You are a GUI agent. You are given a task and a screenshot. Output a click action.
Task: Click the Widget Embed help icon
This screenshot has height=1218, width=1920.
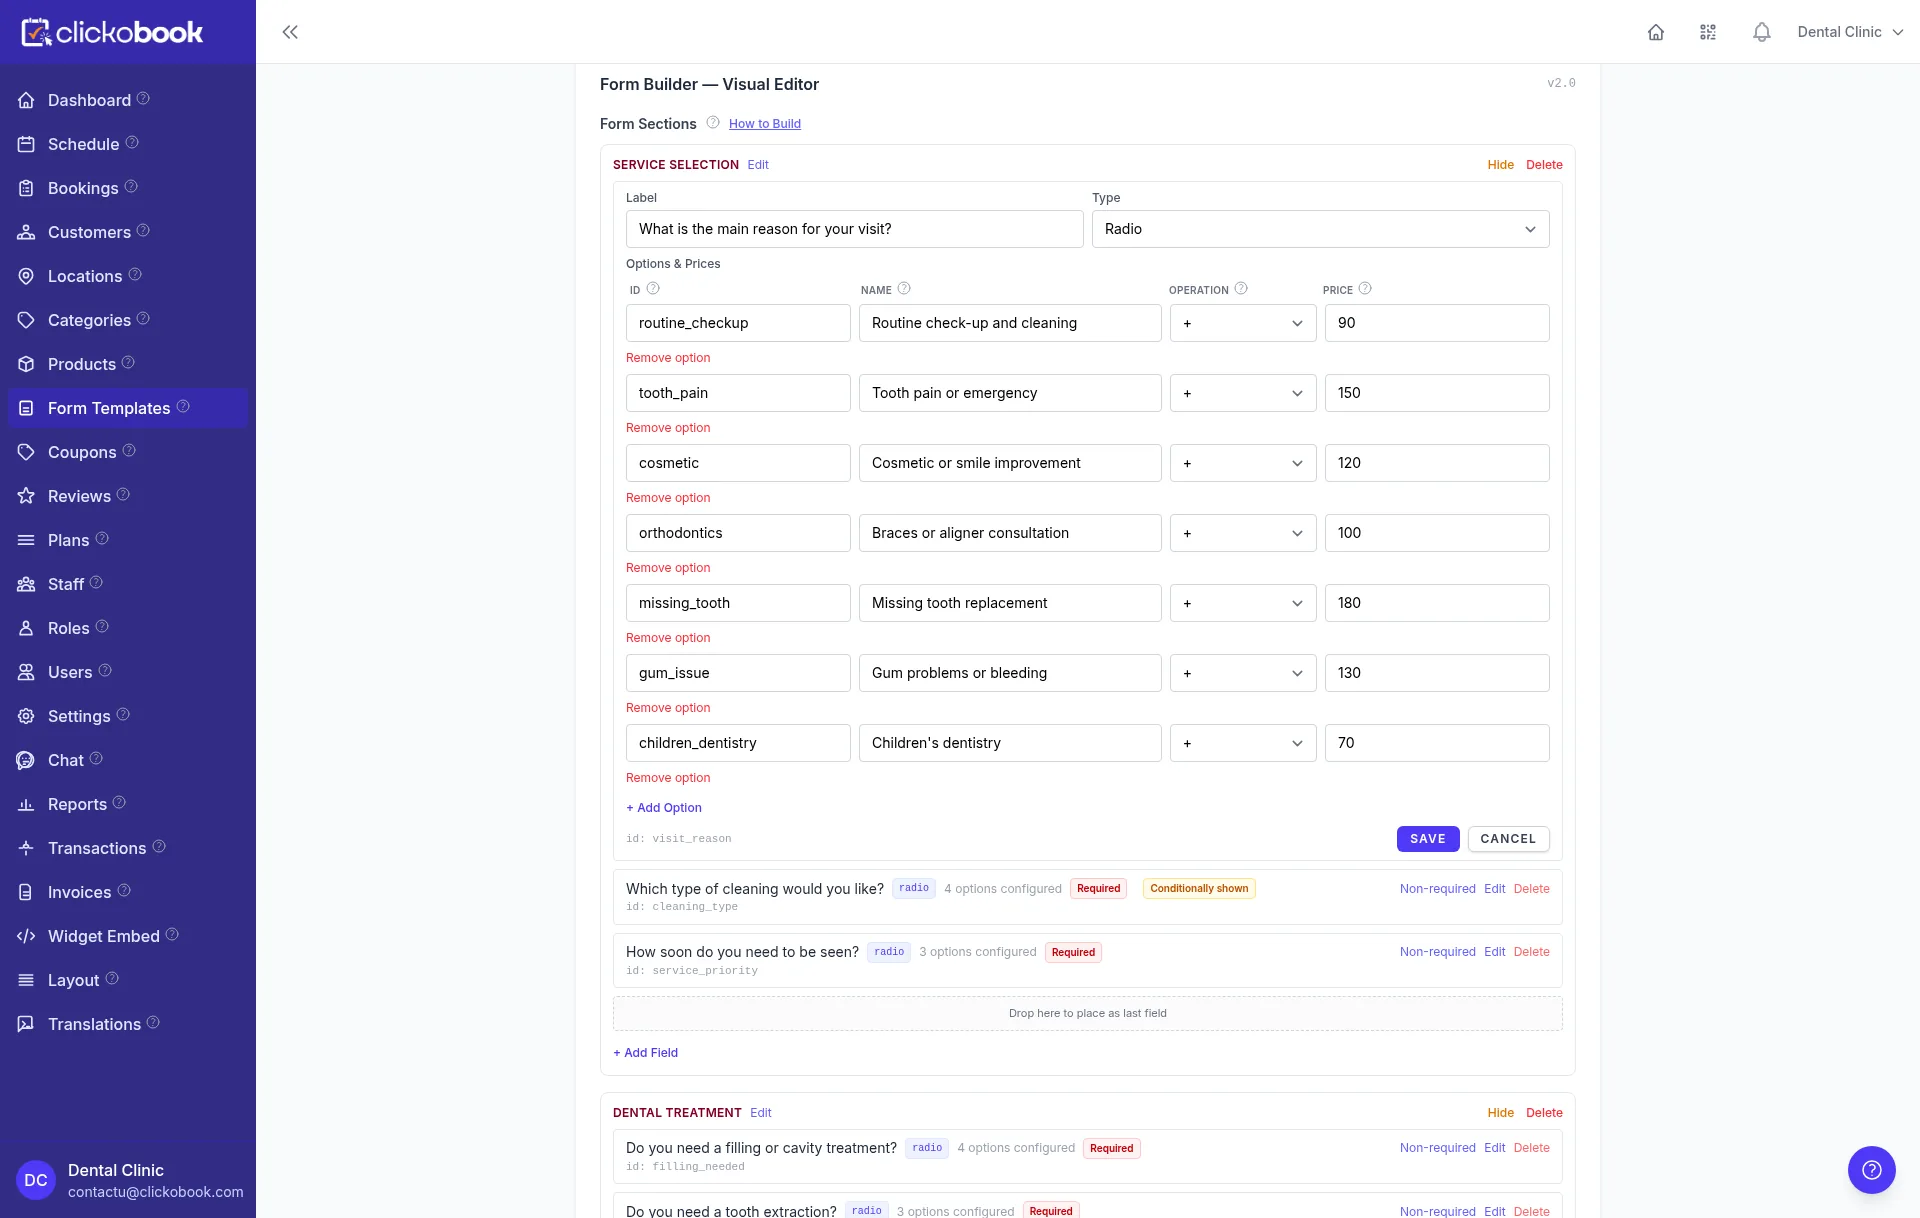coord(172,935)
